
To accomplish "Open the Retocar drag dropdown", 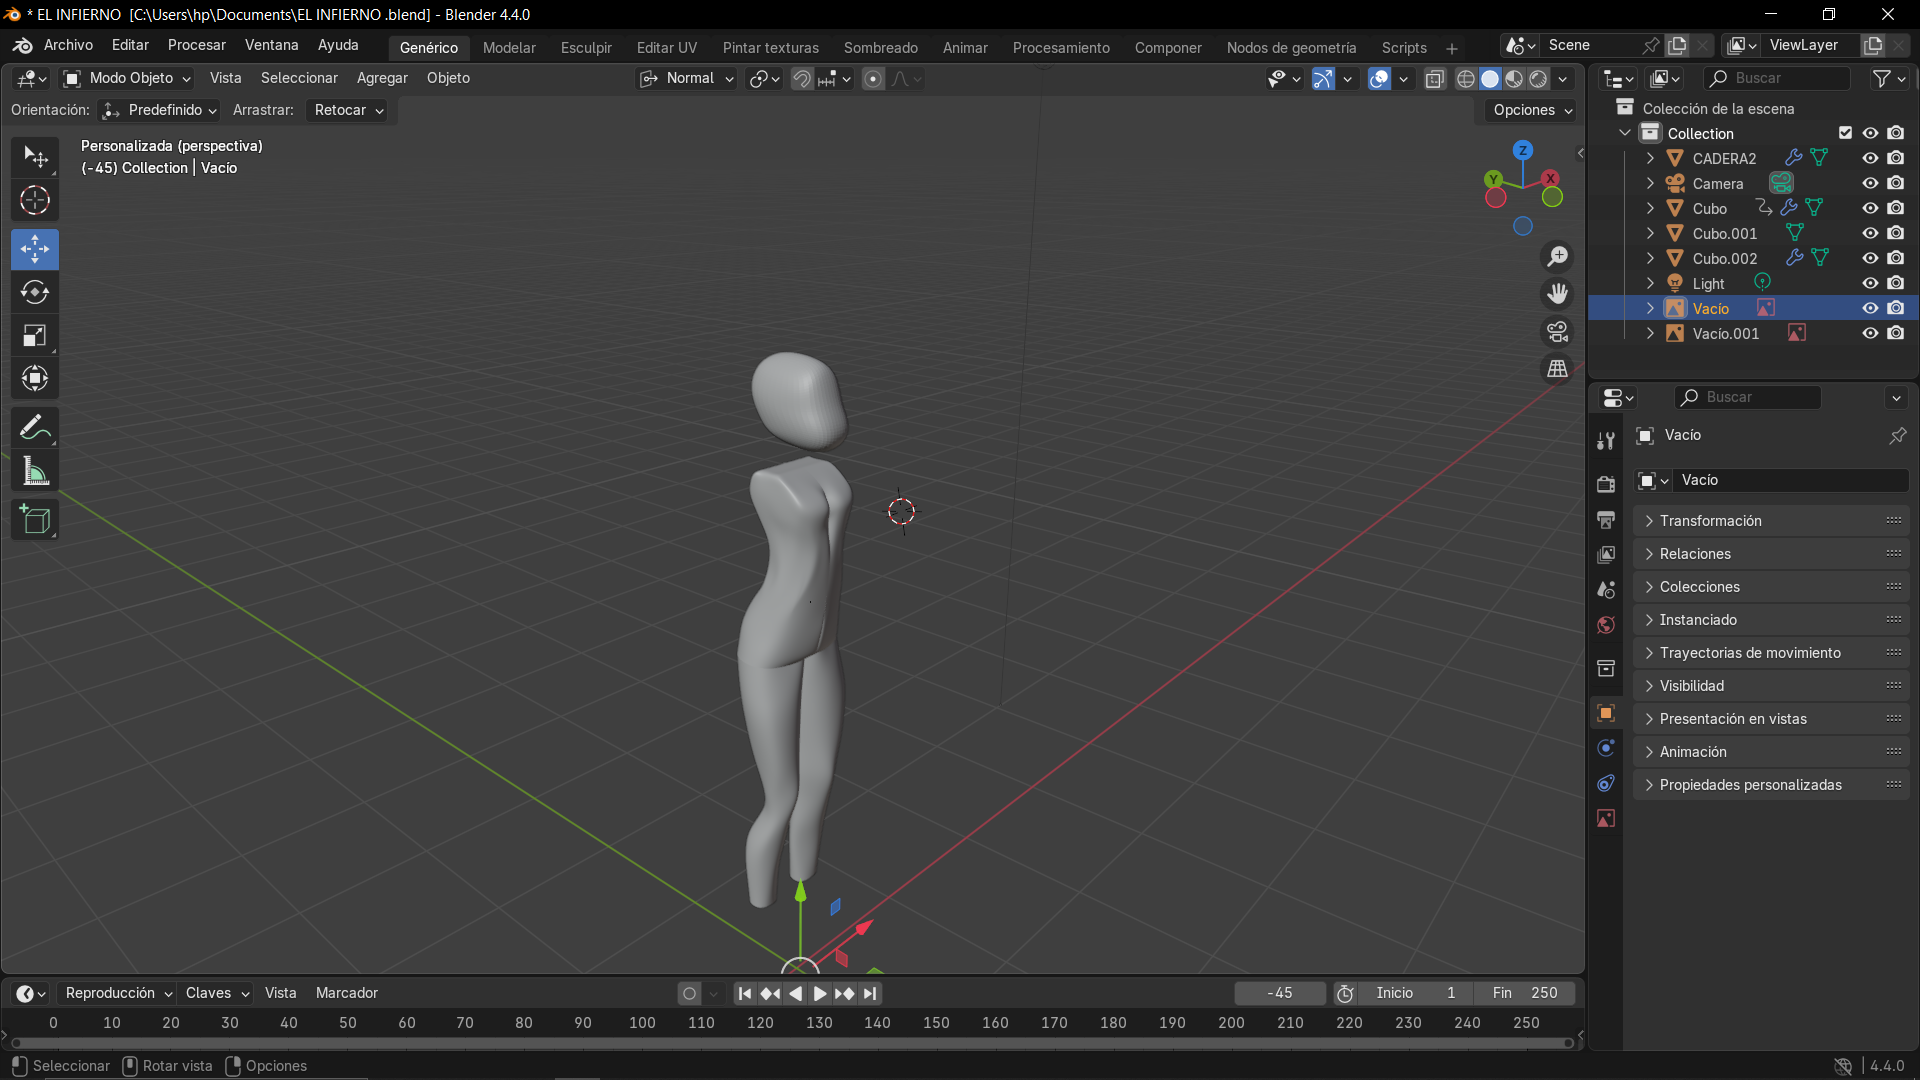I will tap(349, 110).
